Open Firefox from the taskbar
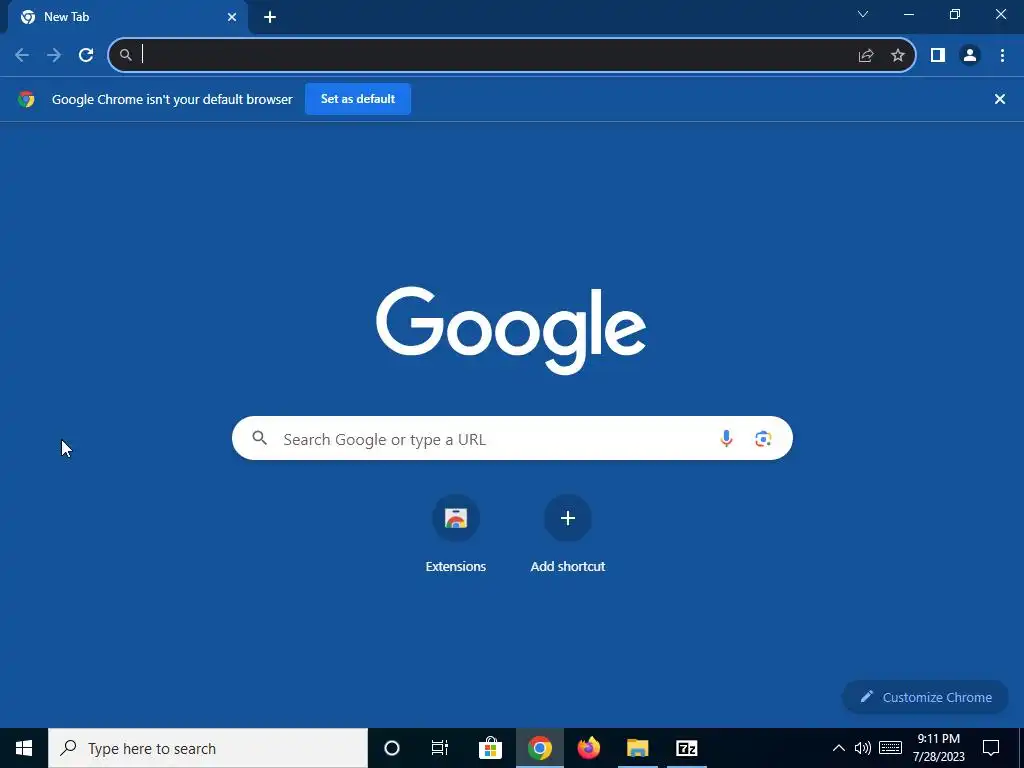The height and width of the screenshot is (768, 1024). [588, 748]
